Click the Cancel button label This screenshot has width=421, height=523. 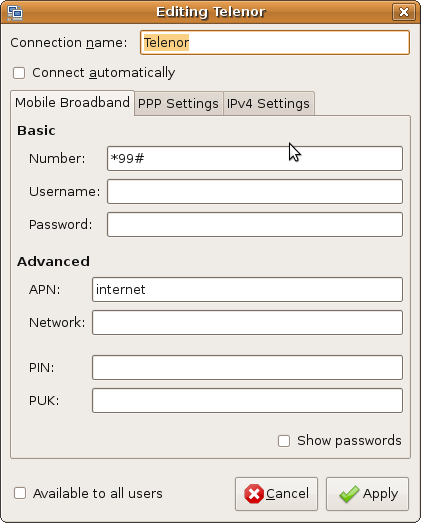(287, 494)
